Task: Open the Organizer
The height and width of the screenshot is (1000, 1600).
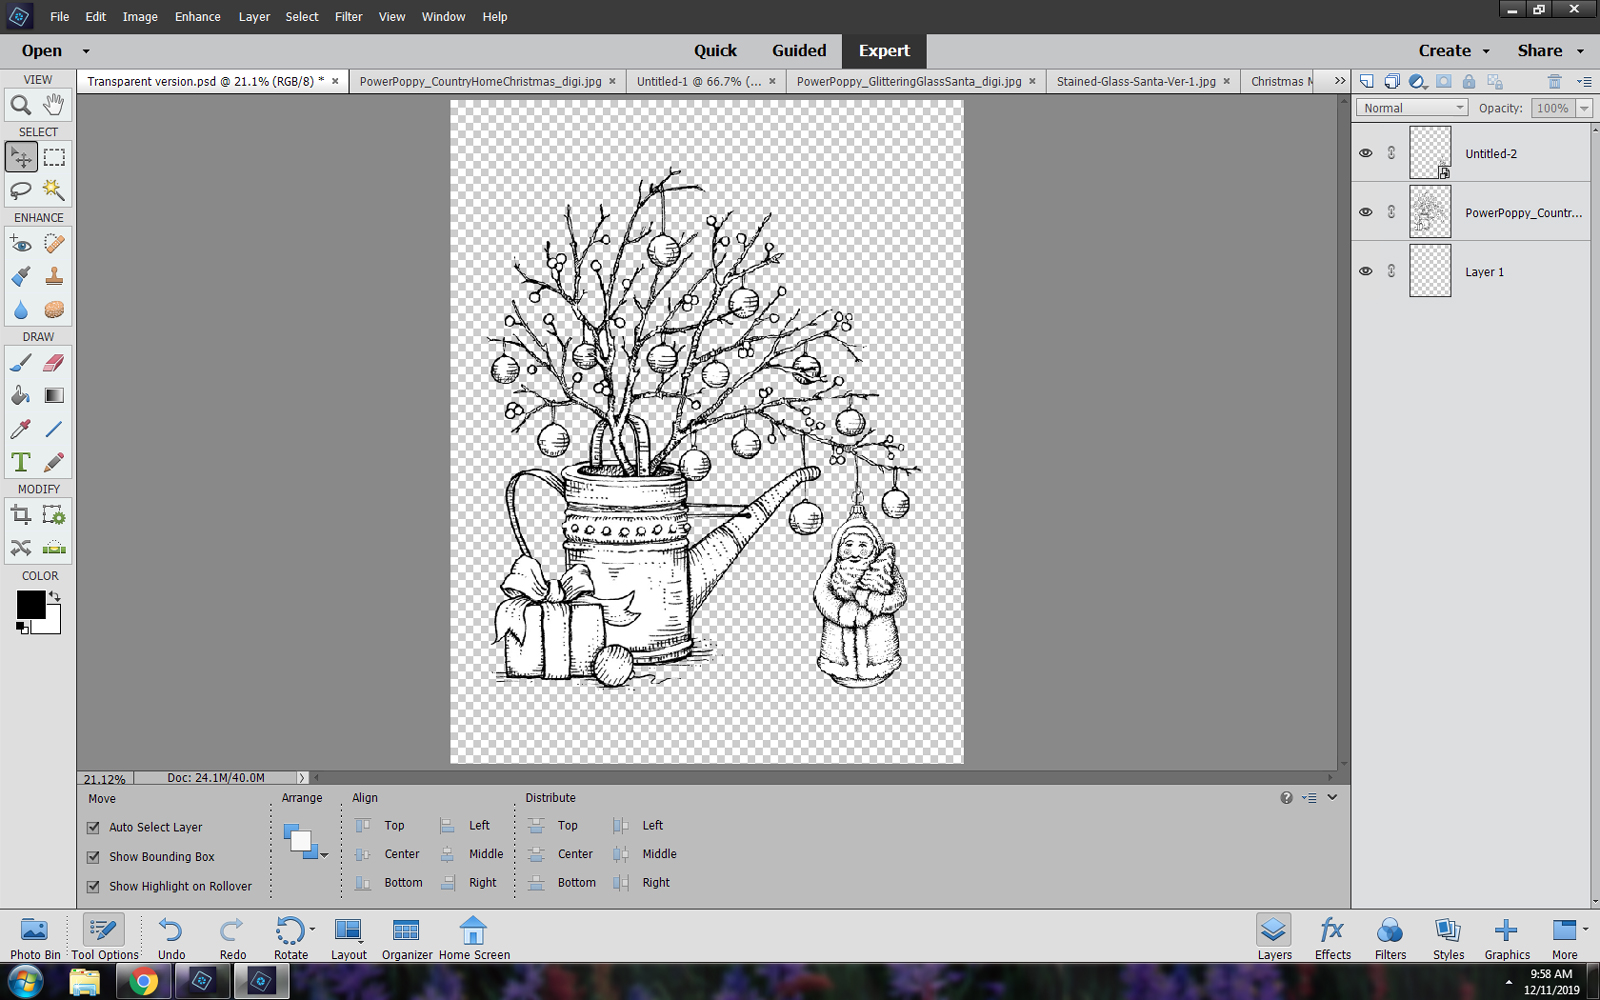Action: coord(407,938)
